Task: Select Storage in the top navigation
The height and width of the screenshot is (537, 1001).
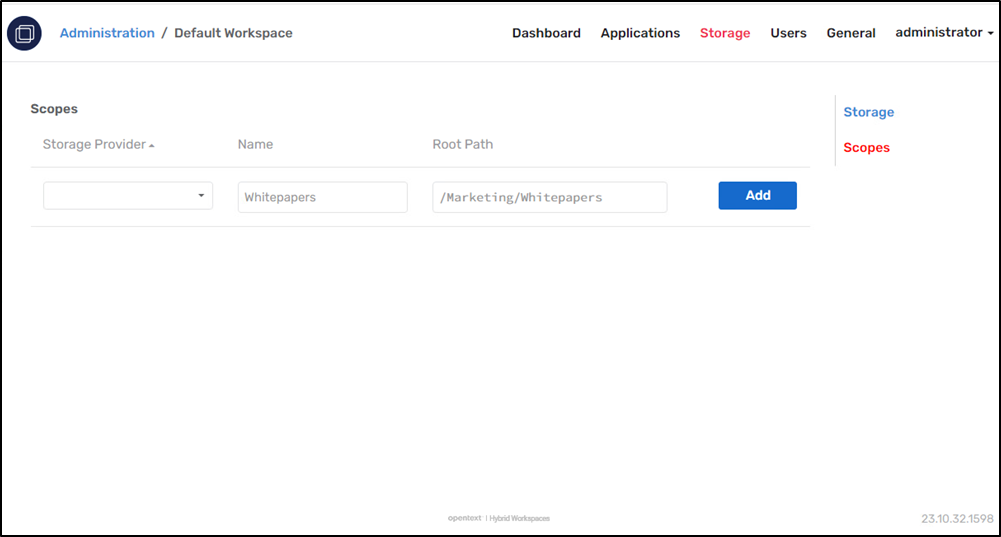Action: (725, 33)
